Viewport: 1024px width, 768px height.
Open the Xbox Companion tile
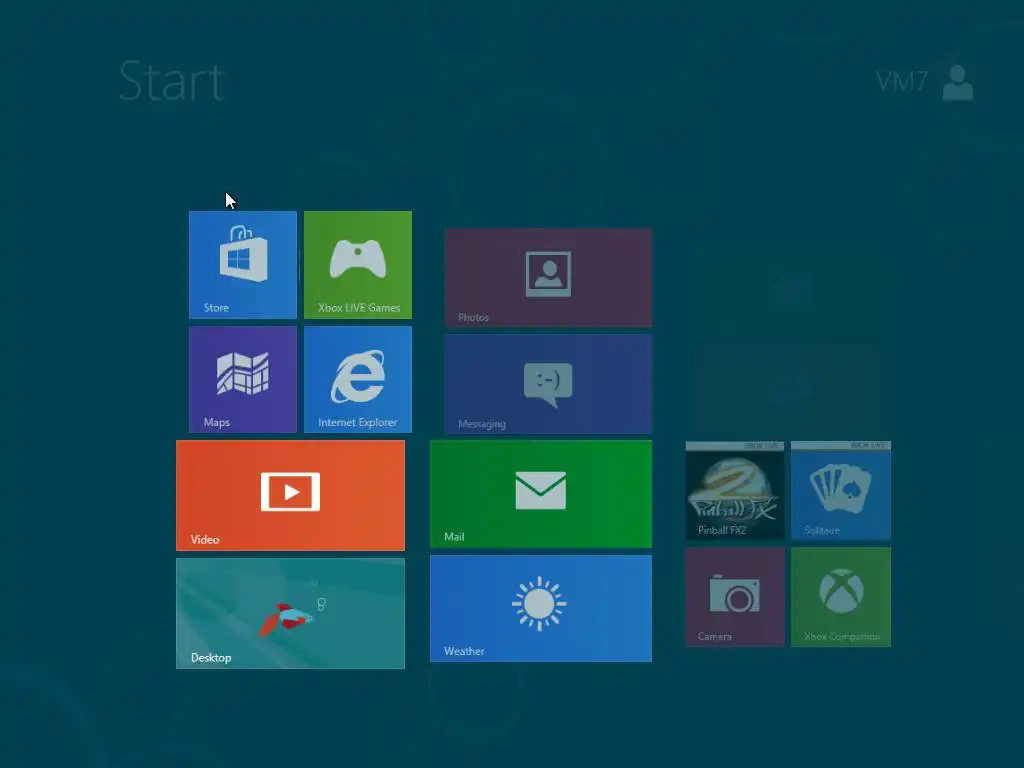coord(841,597)
